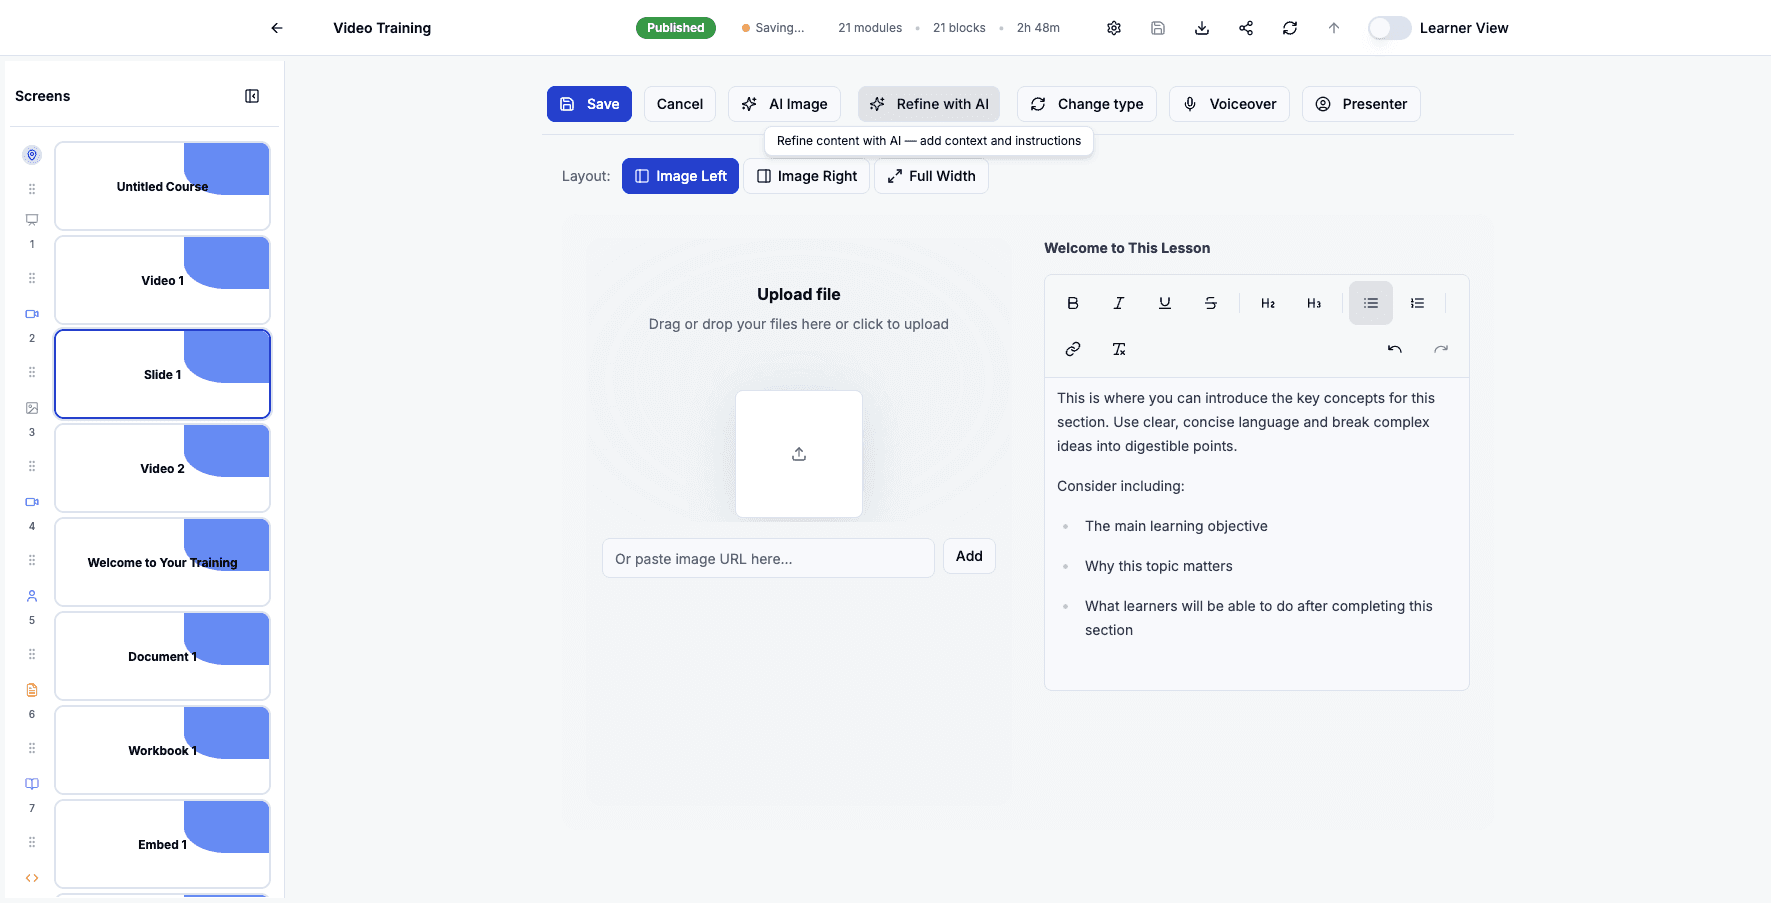1771x903 pixels.
Task: Select the document icon beside Document 1
Action: tap(31, 689)
